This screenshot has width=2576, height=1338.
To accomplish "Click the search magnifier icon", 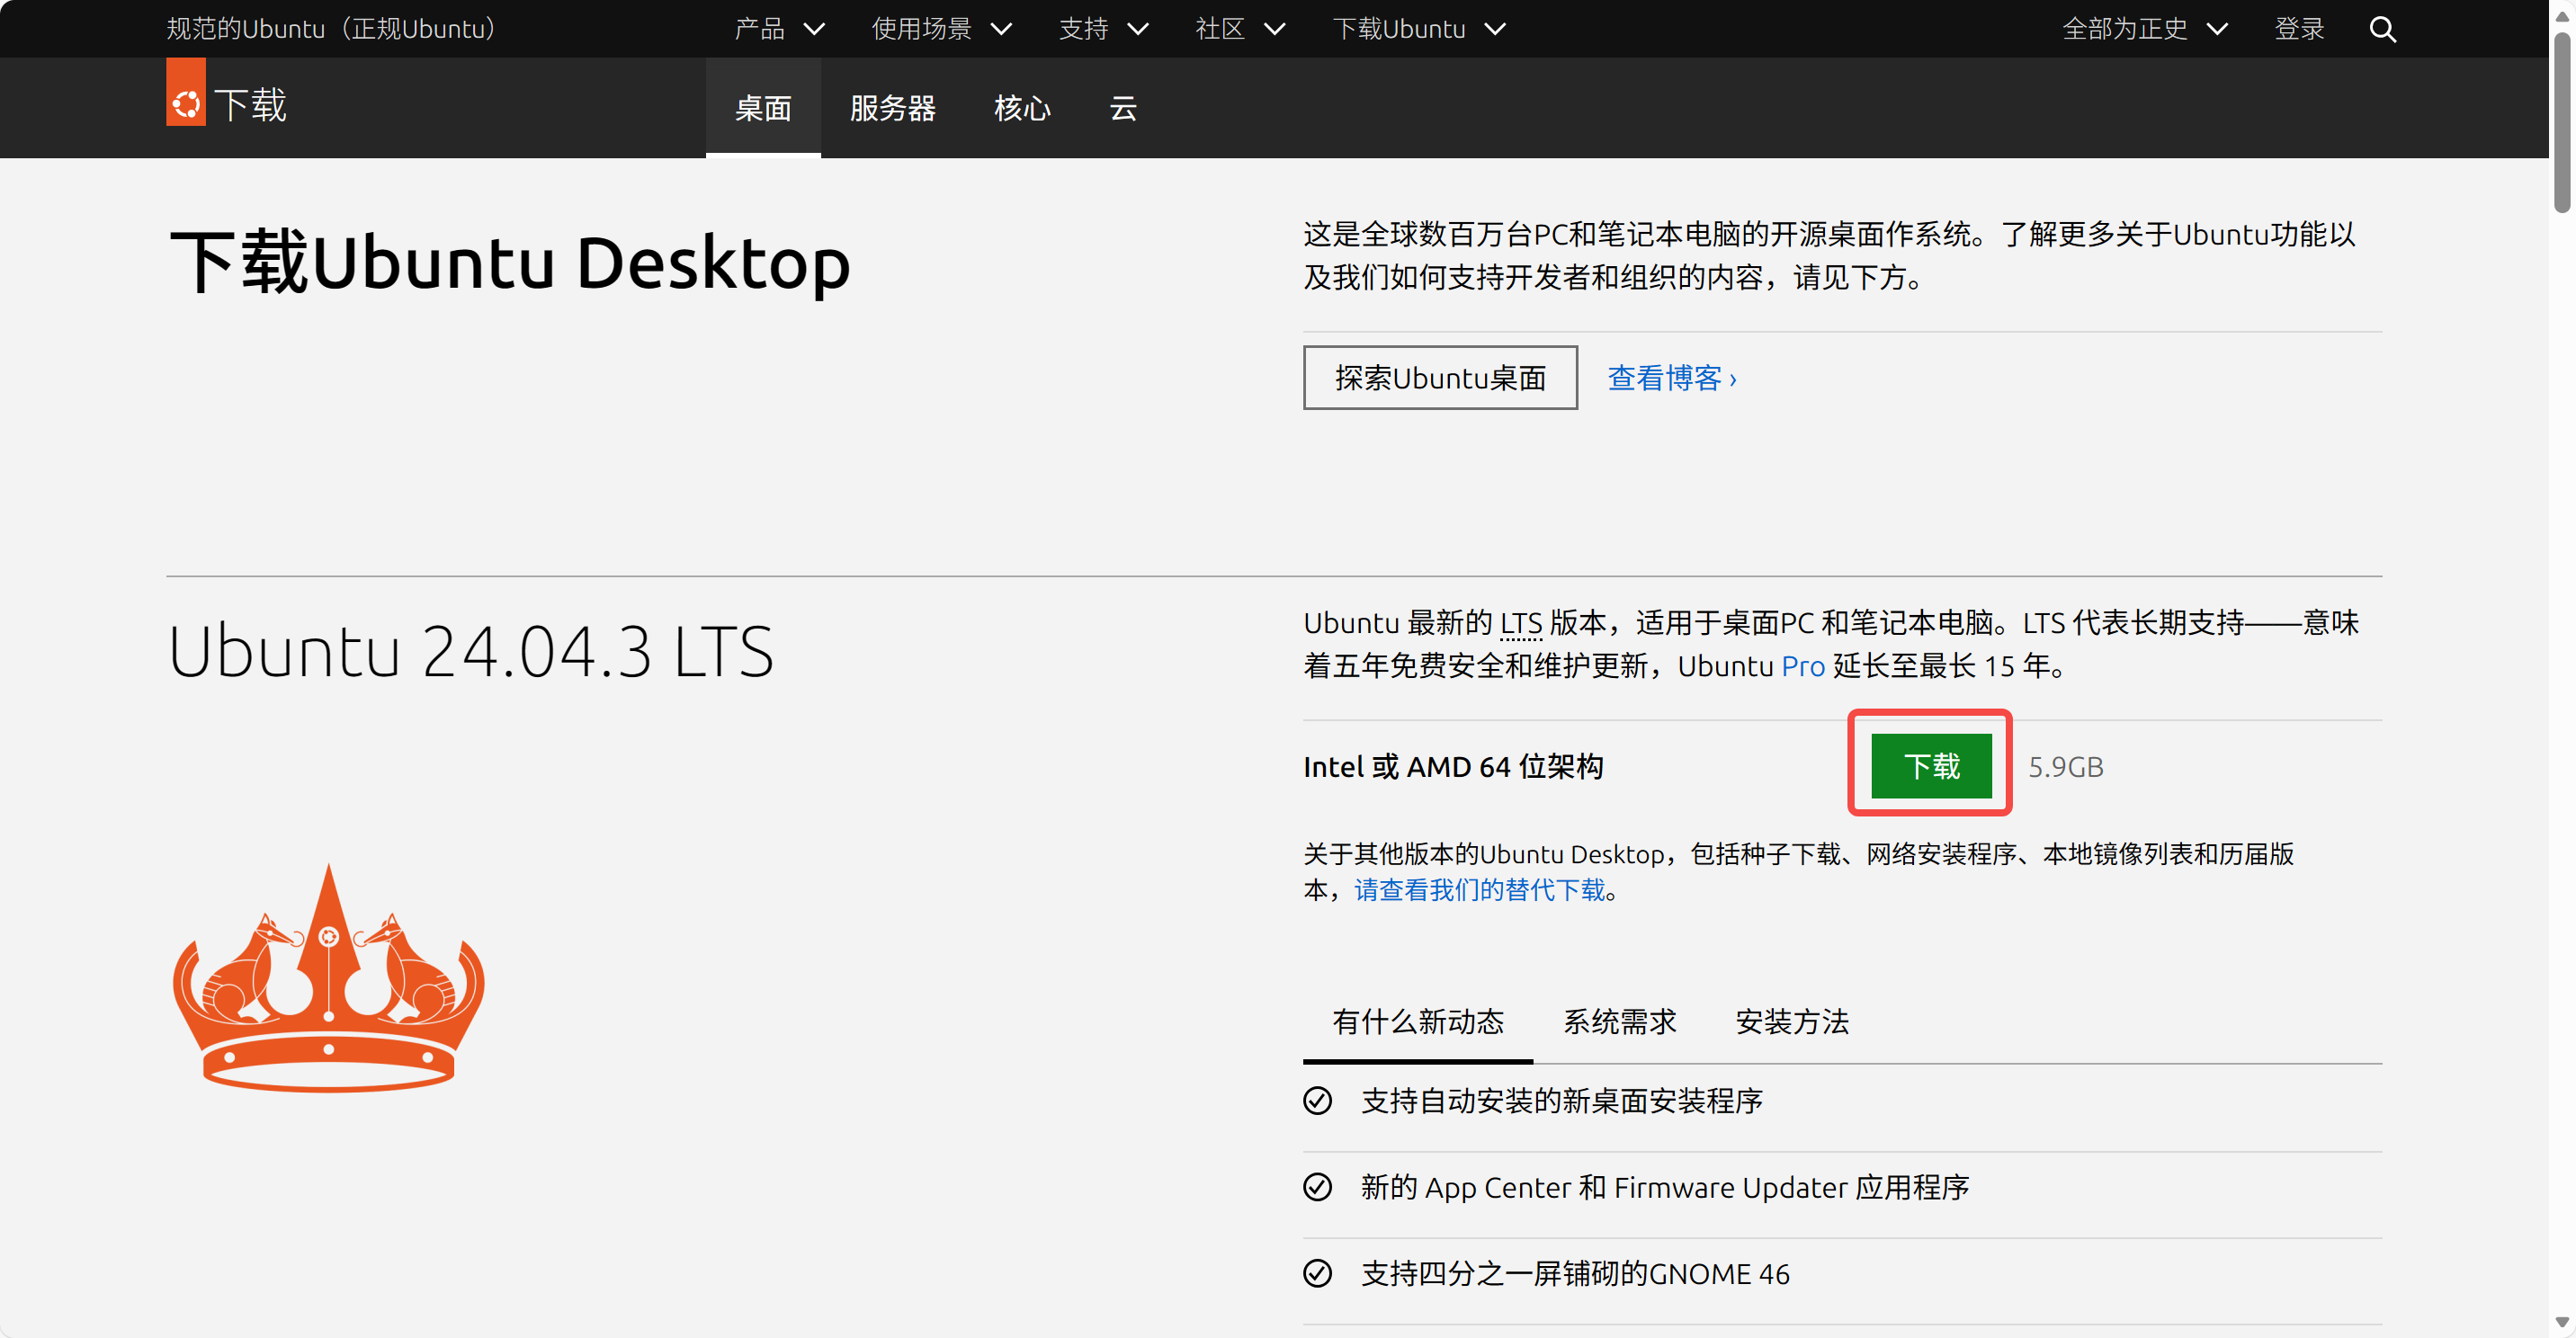I will click(2382, 29).
